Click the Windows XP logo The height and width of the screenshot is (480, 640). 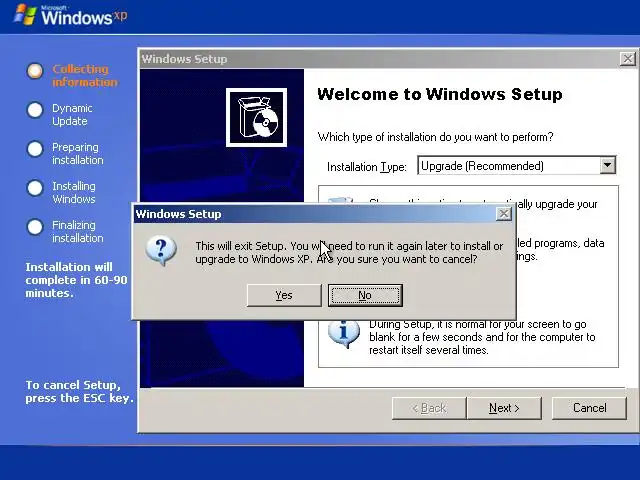pyautogui.click(x=71, y=16)
